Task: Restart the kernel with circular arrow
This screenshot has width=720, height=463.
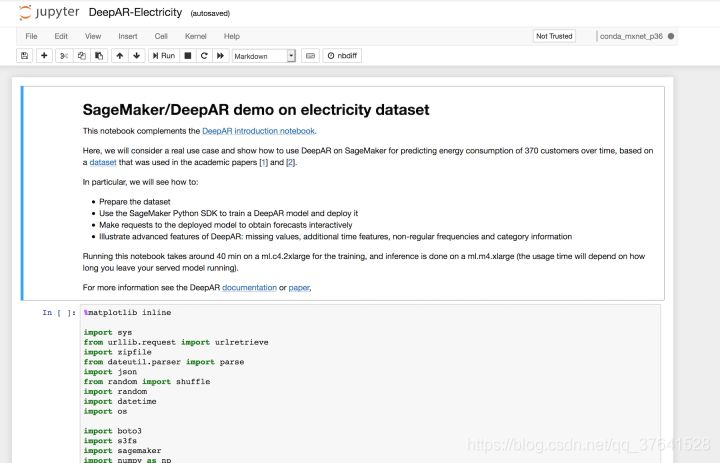Action: 204,56
